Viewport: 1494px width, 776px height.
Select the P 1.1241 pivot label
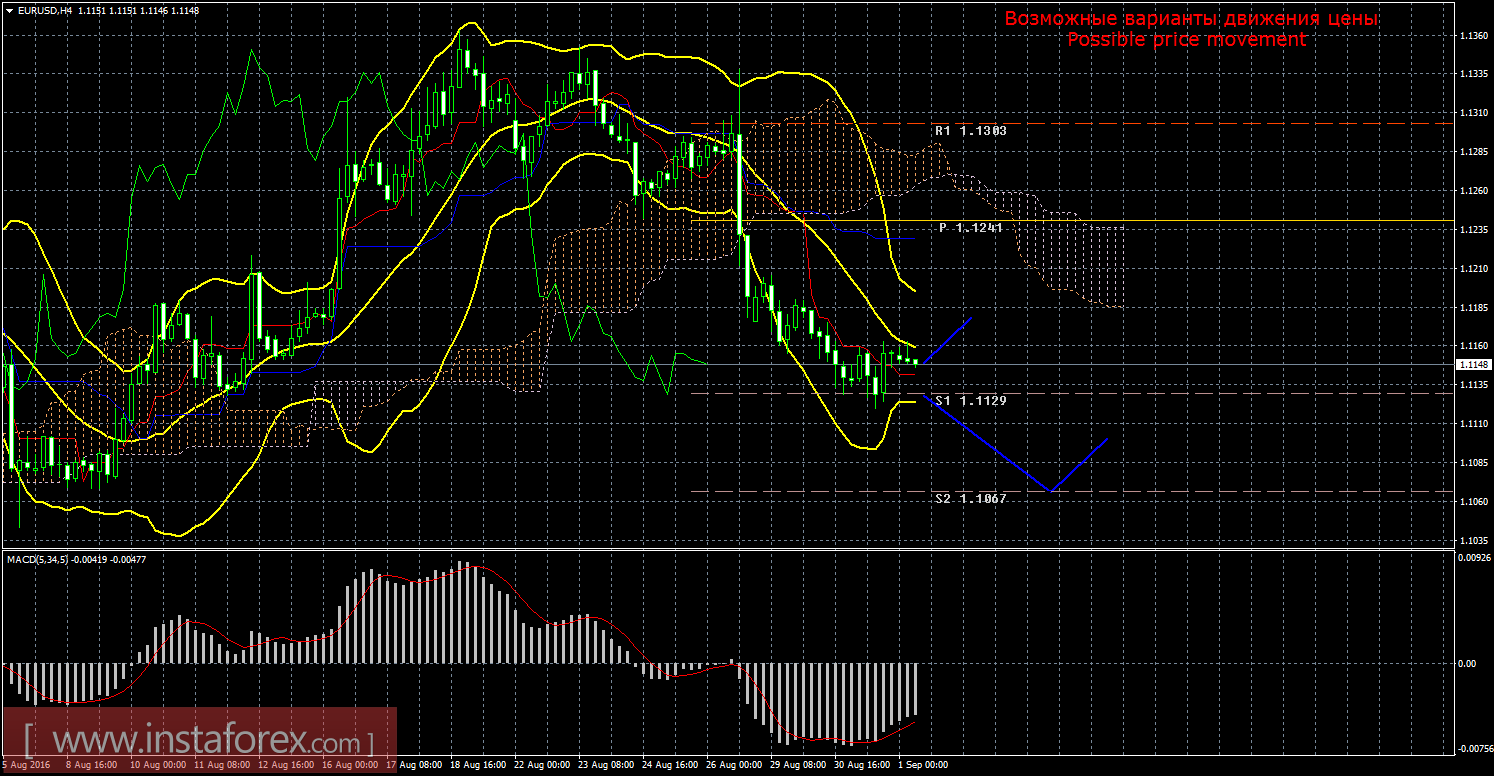[x=972, y=228]
